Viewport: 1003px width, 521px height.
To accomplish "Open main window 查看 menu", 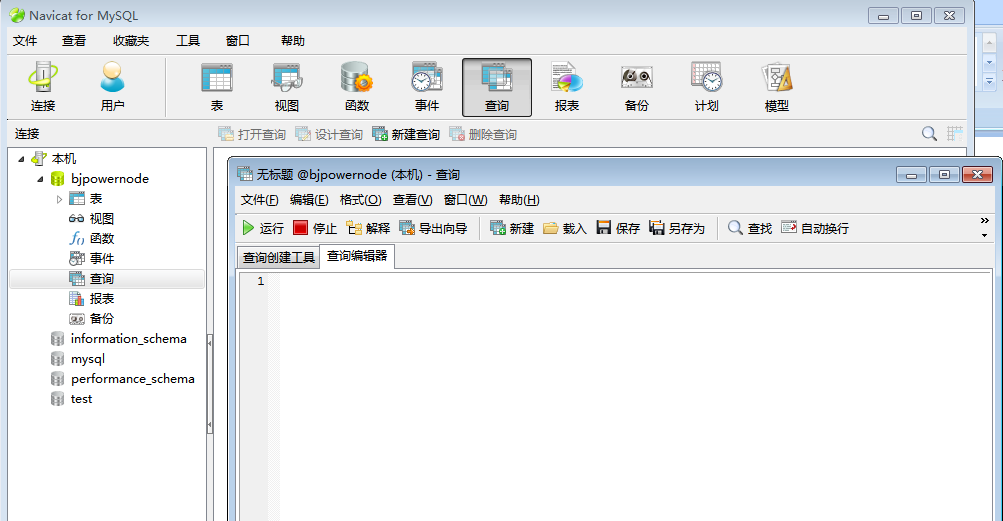I will pyautogui.click(x=74, y=41).
